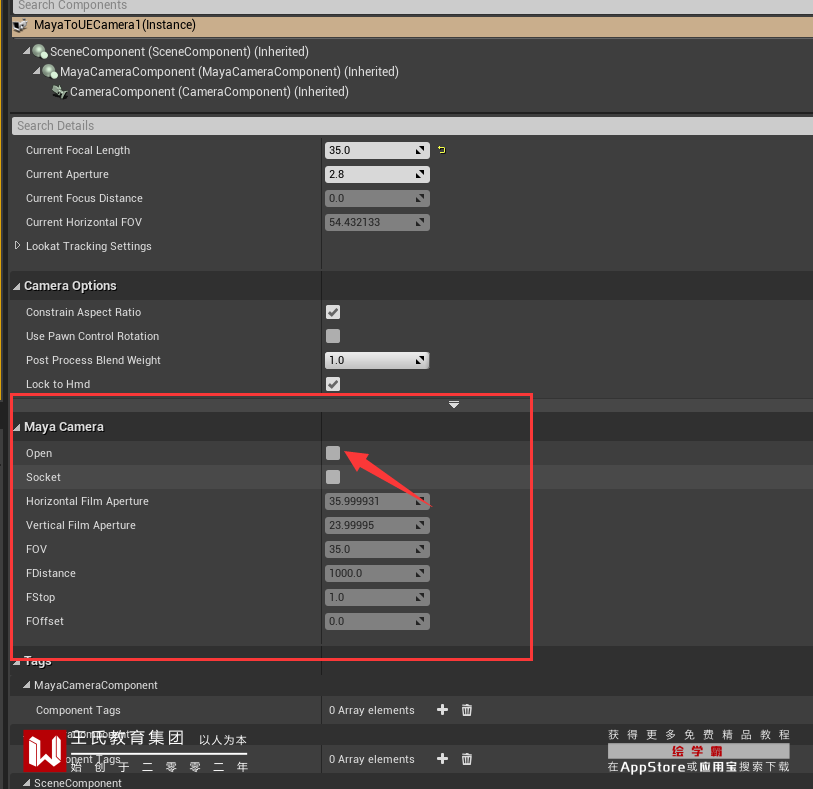Viewport: 813px width, 789px height.
Task: Select SceneComponent (Inherited) in tree
Action: [179, 52]
